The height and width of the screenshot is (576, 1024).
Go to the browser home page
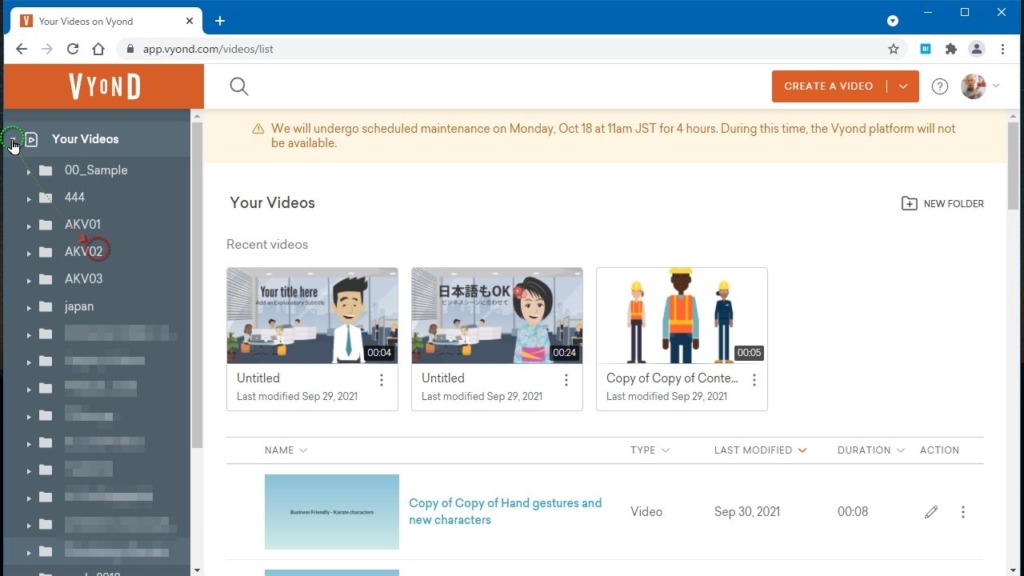(98, 49)
